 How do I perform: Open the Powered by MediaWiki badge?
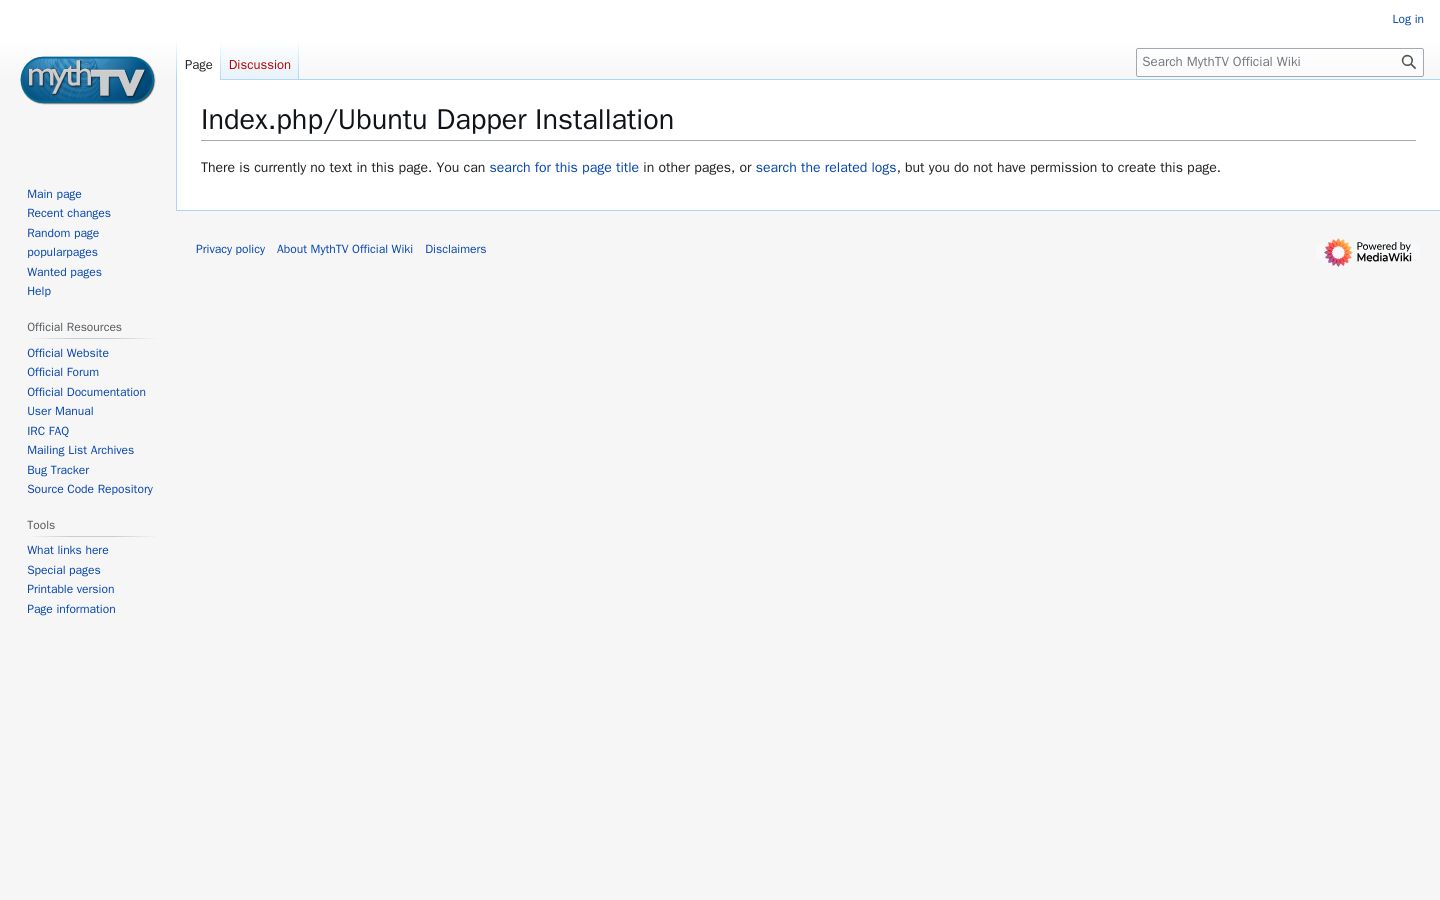1368,252
